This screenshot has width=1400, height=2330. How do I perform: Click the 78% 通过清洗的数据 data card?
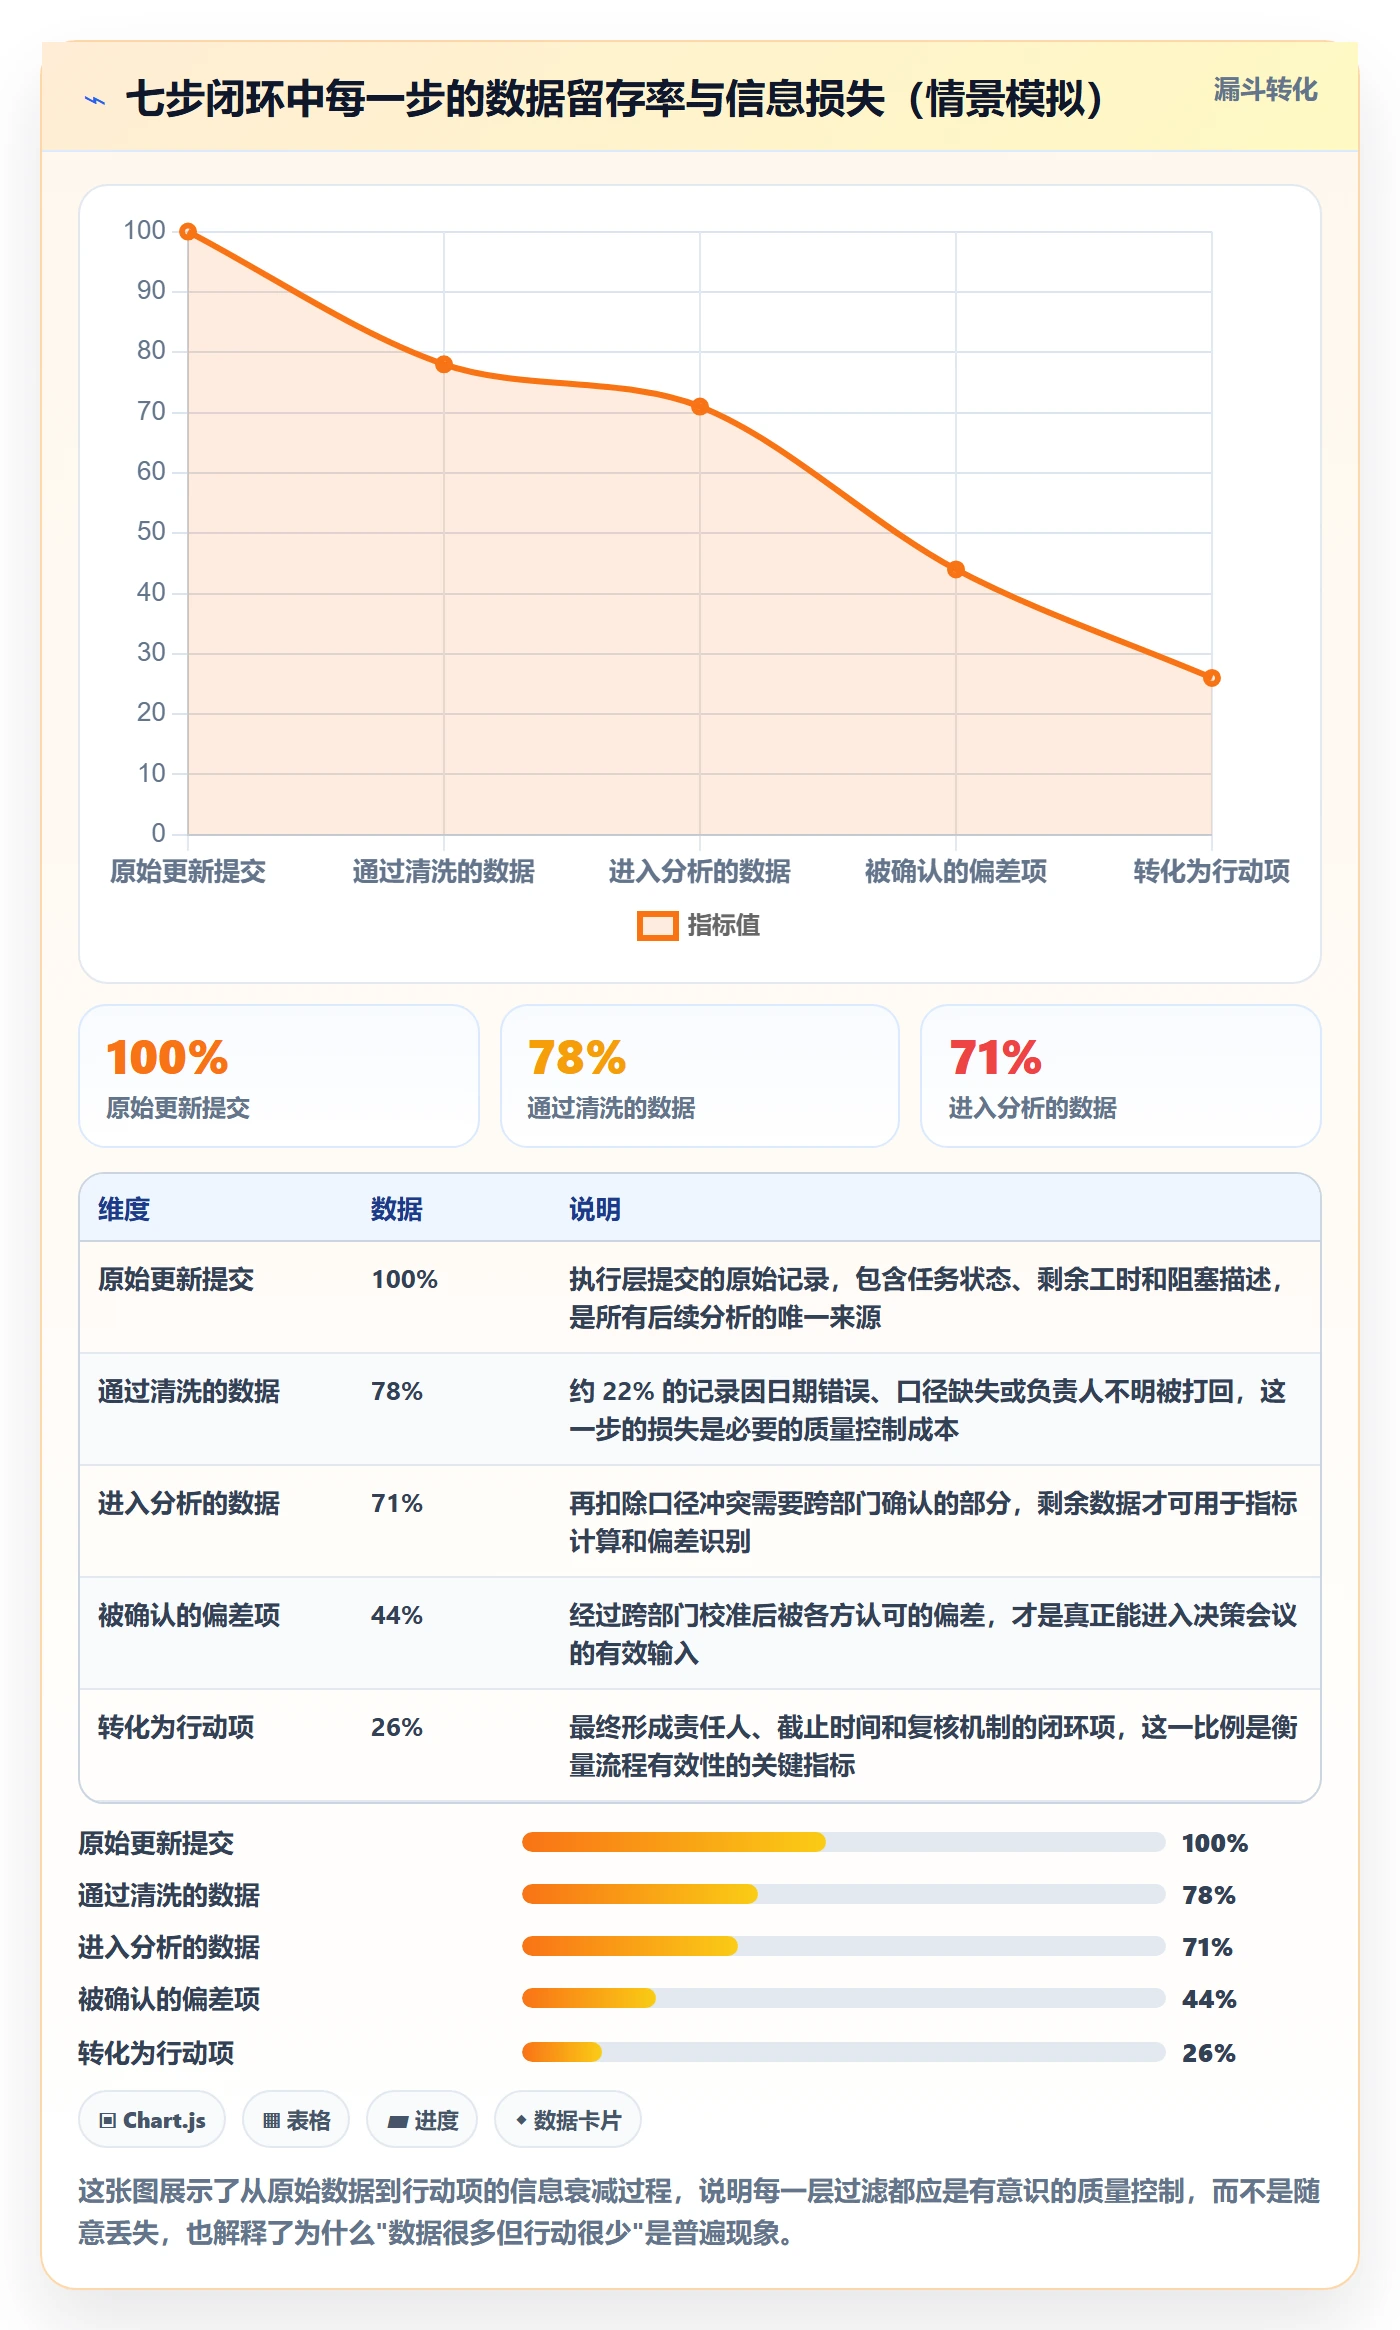(700, 1076)
